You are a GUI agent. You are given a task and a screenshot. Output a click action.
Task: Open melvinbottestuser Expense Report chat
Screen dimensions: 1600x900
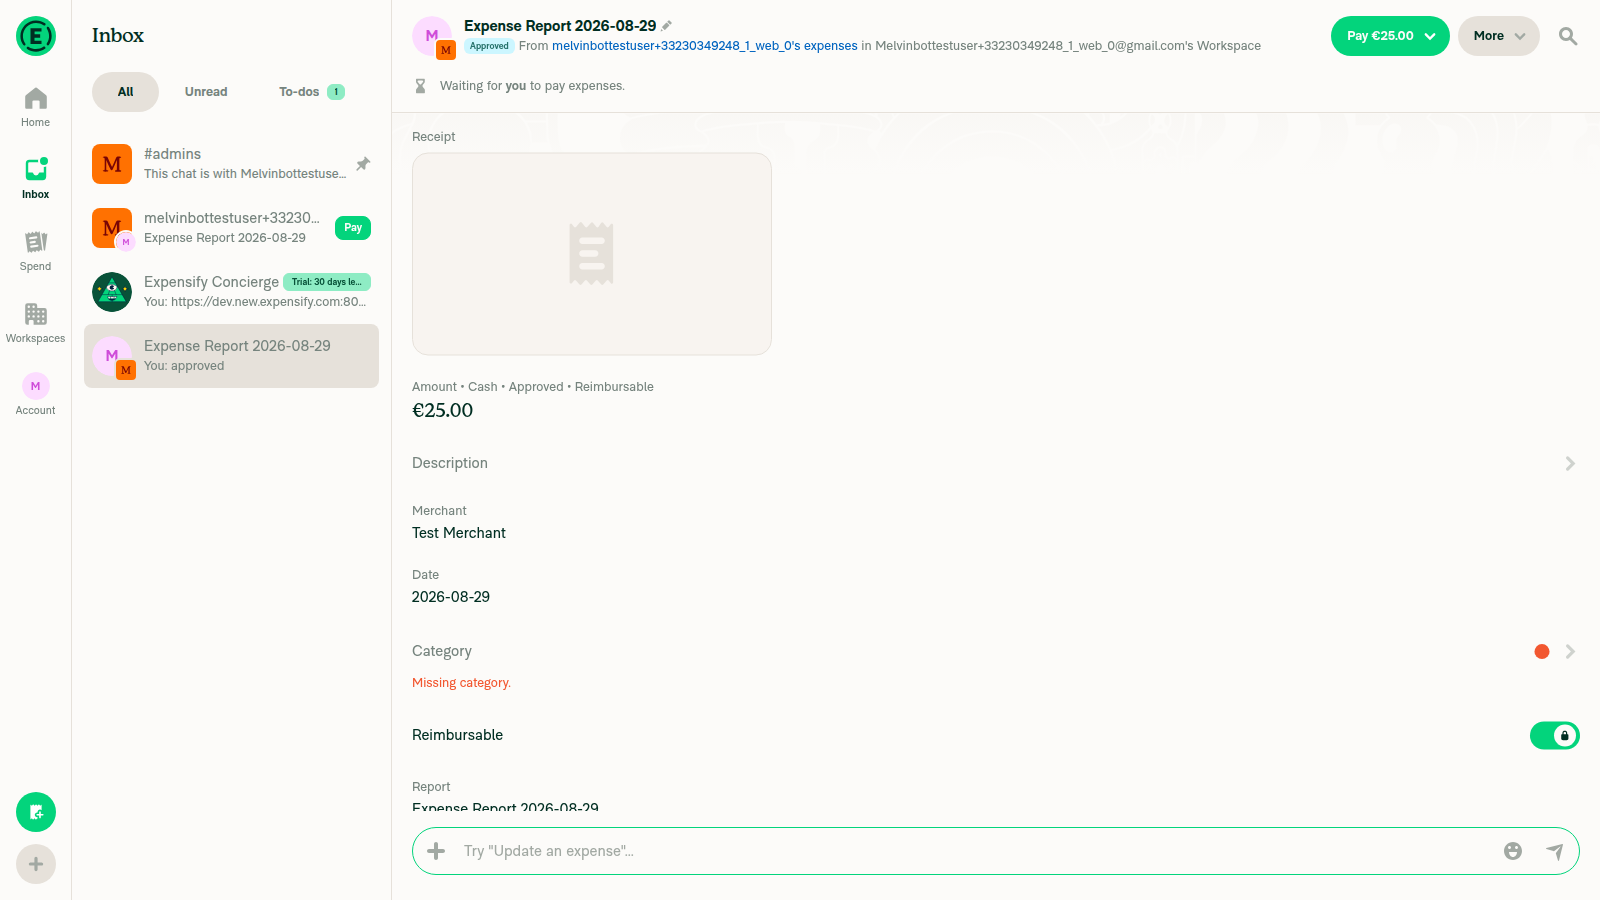pos(231,228)
